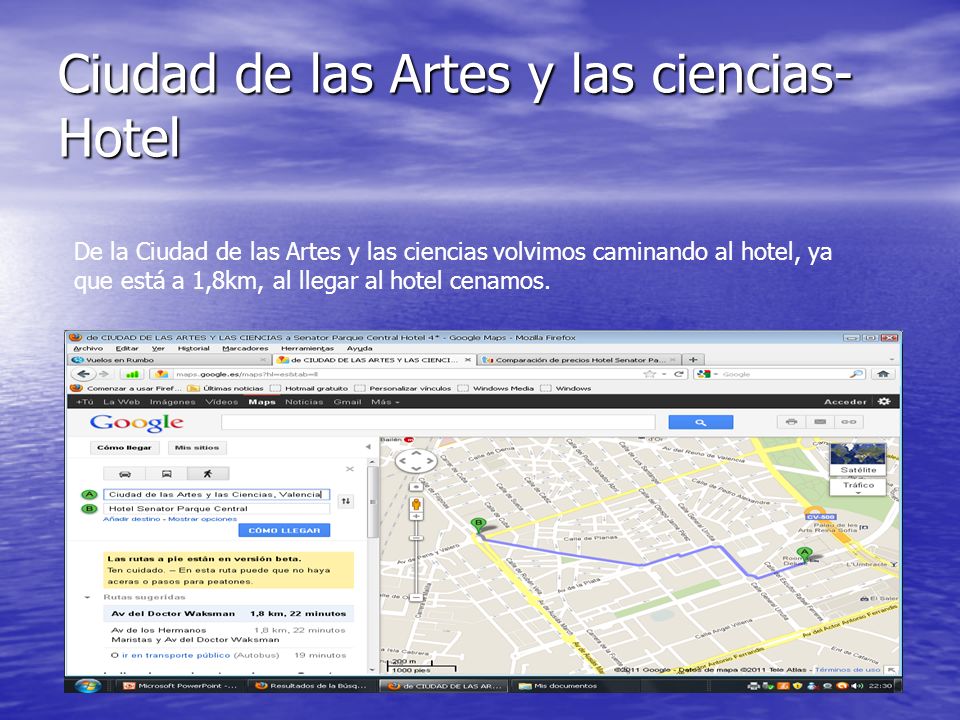Select the walking travel mode icon
The height and width of the screenshot is (720, 960).
pyautogui.click(x=208, y=474)
